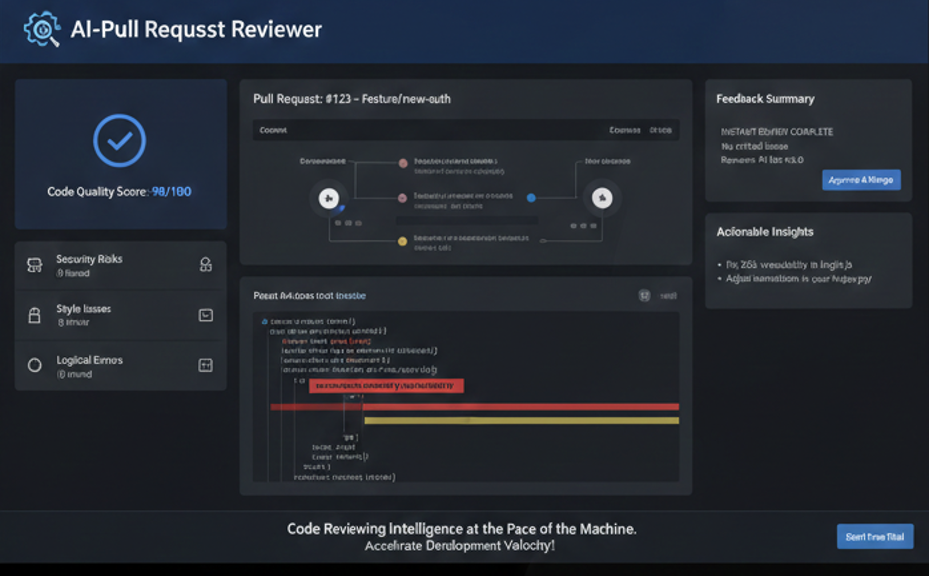Click the yellow highlight bar in code
929x576 pixels.
tap(520, 421)
